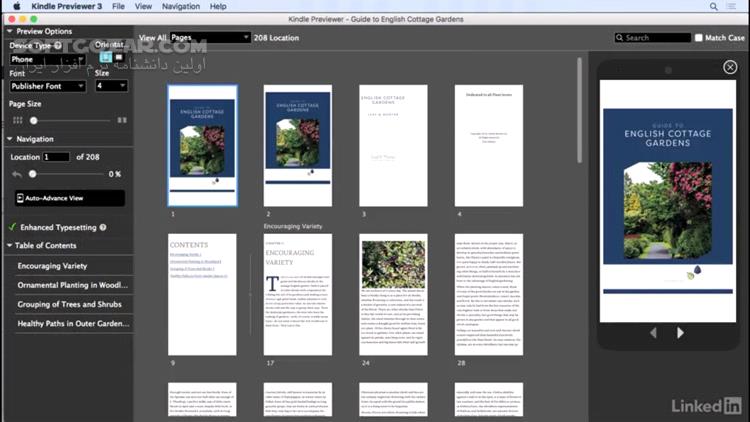Click '208 Location' text
750x422 pixels.
pos(276,38)
